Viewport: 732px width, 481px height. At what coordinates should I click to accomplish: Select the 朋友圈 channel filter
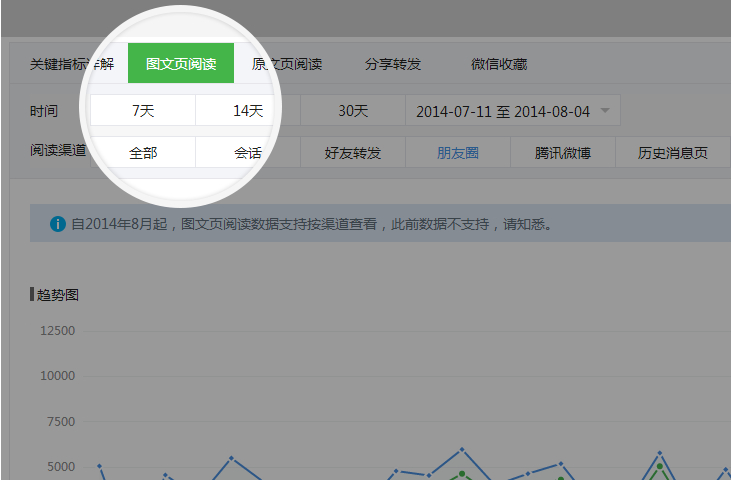point(458,152)
